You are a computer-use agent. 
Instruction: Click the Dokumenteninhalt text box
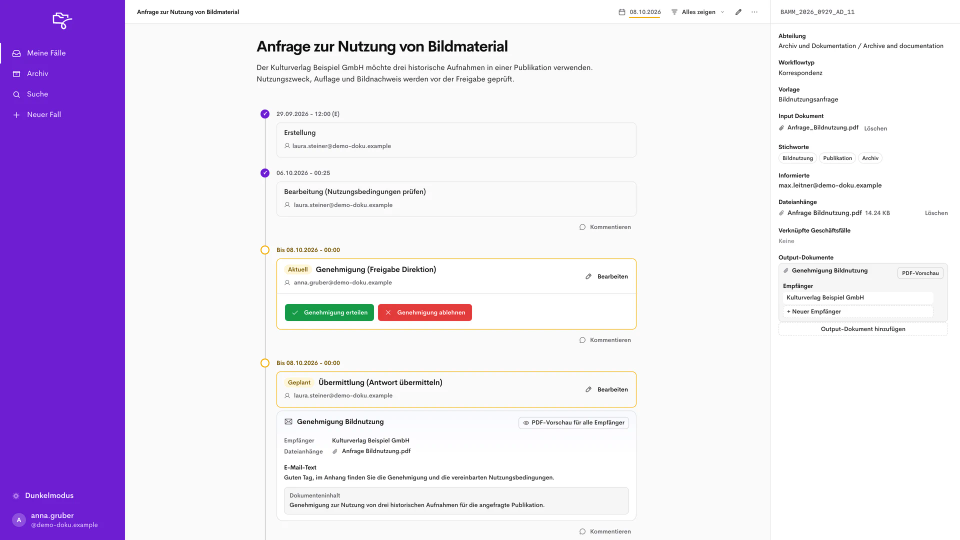456,501
